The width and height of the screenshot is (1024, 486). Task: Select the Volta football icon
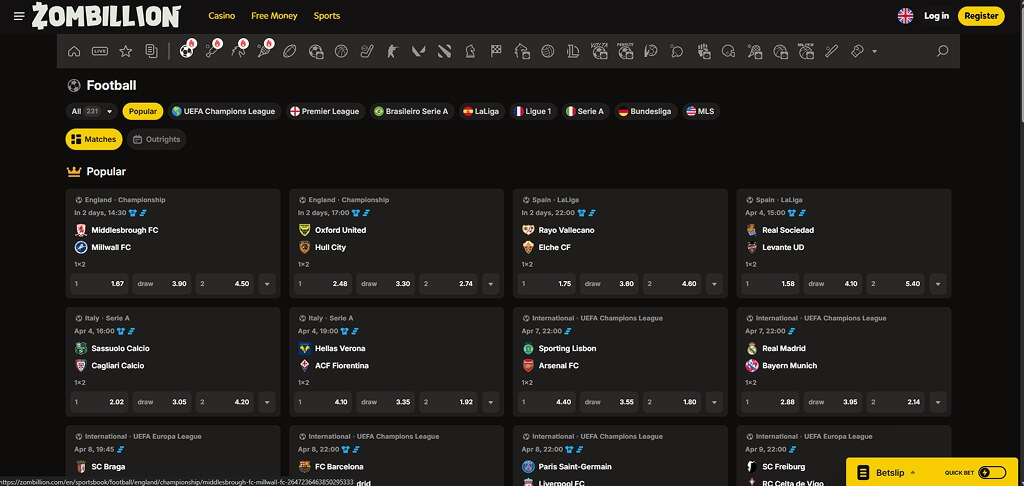pos(599,50)
